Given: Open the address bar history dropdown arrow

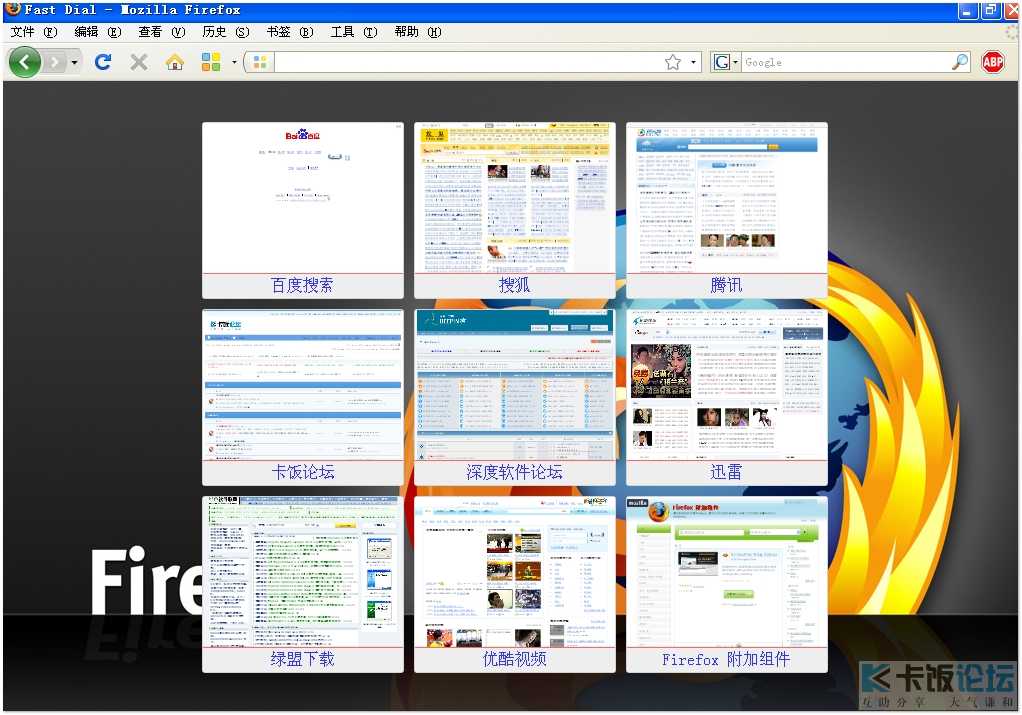Looking at the screenshot, I should 694,63.
